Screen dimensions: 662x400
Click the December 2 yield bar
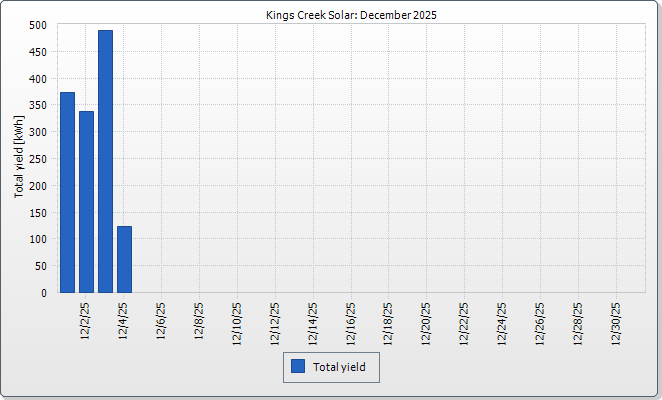tap(86, 202)
